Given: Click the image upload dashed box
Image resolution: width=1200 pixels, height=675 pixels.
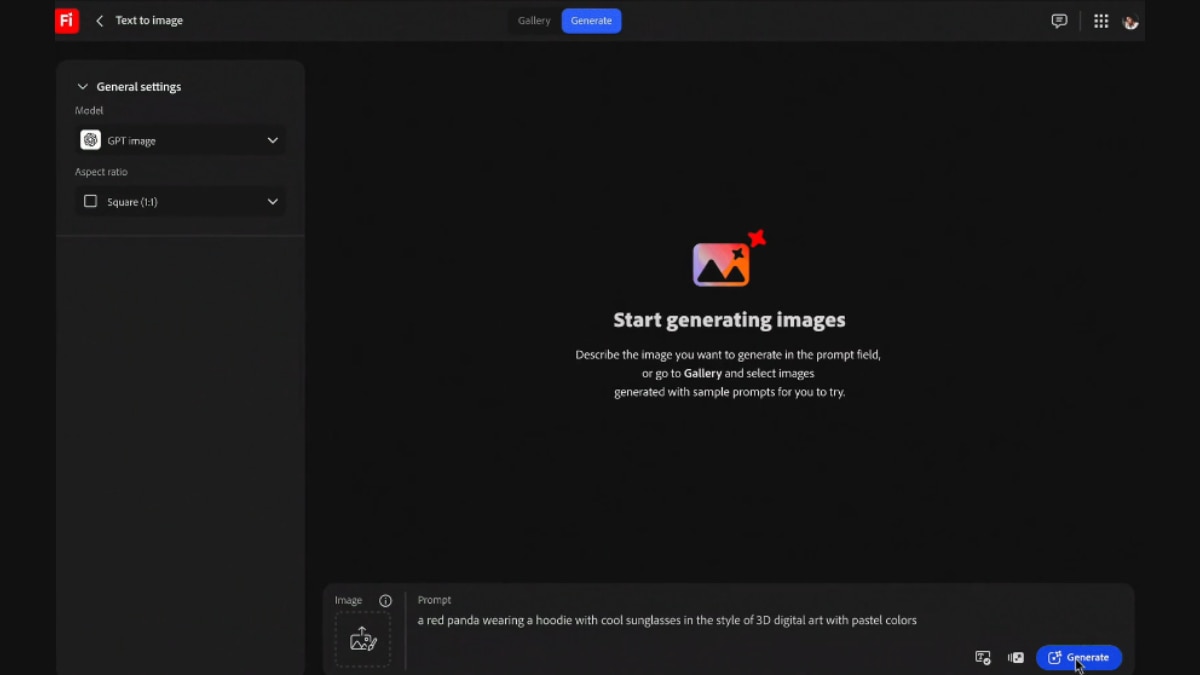Looking at the screenshot, I should pyautogui.click(x=362, y=638).
